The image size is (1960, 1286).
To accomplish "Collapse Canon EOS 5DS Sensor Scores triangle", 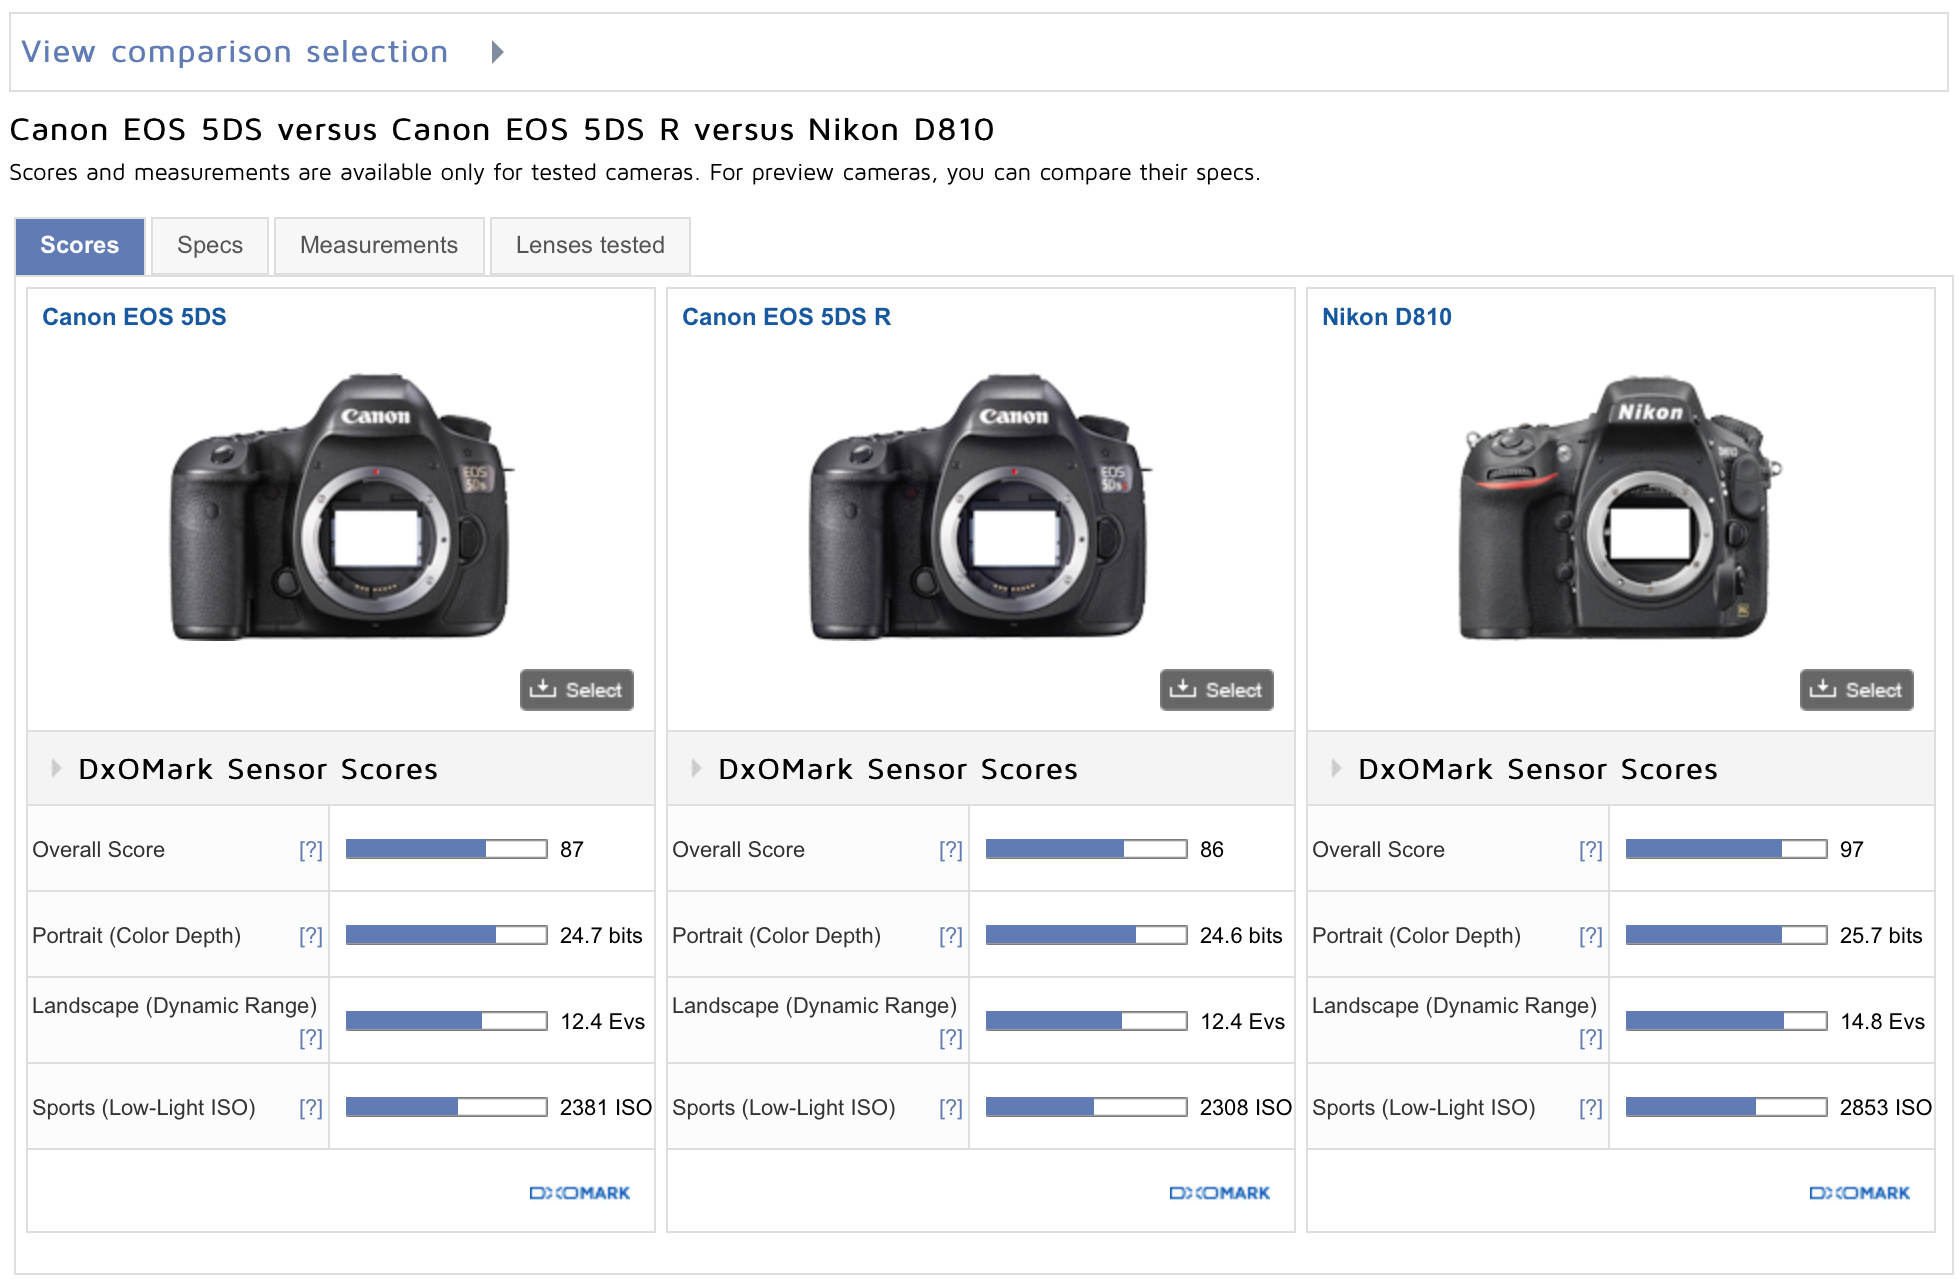I will 56,768.
